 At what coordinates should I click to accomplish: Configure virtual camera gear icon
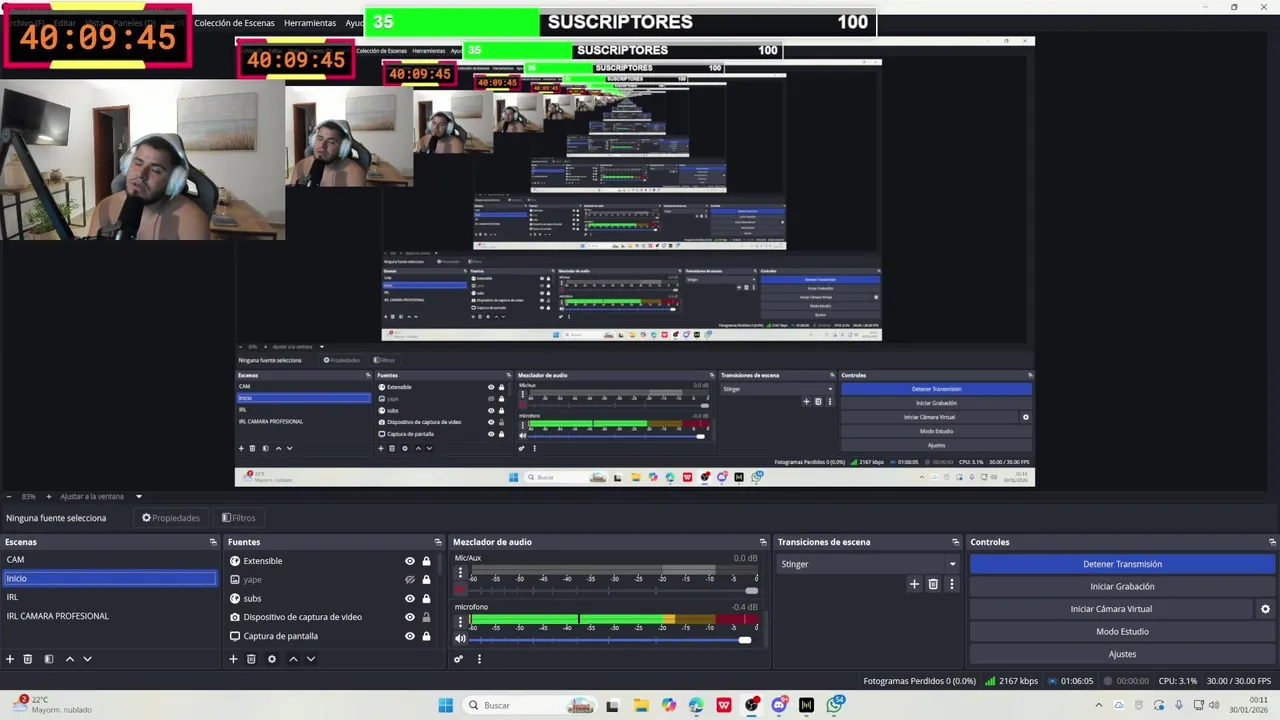click(1265, 609)
